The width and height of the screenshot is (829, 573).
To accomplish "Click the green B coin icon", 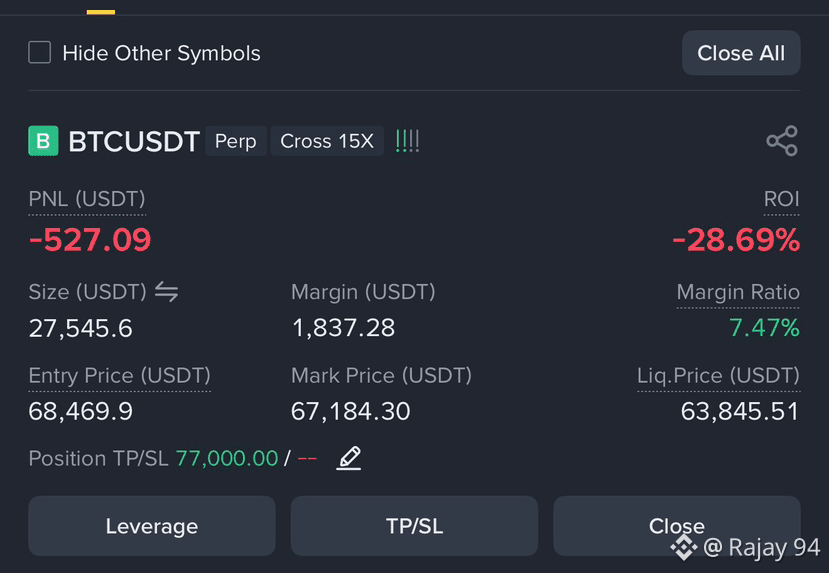I will [x=43, y=141].
